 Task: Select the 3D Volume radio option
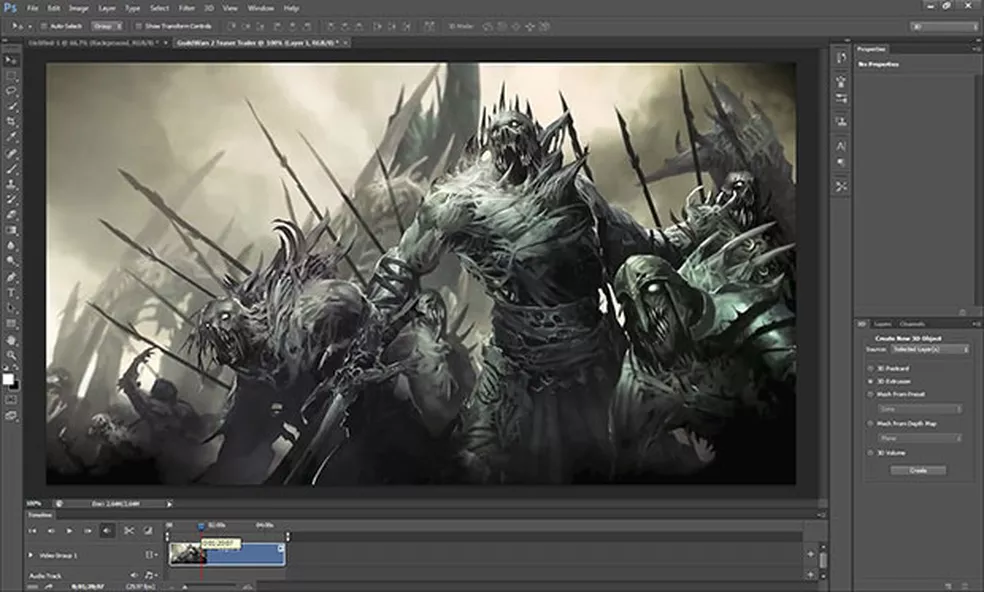869,453
